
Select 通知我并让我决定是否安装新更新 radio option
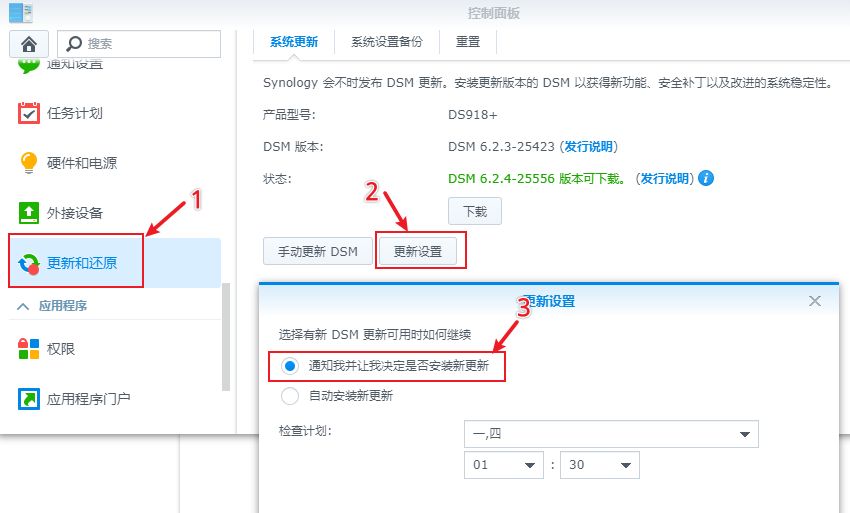tap(289, 366)
